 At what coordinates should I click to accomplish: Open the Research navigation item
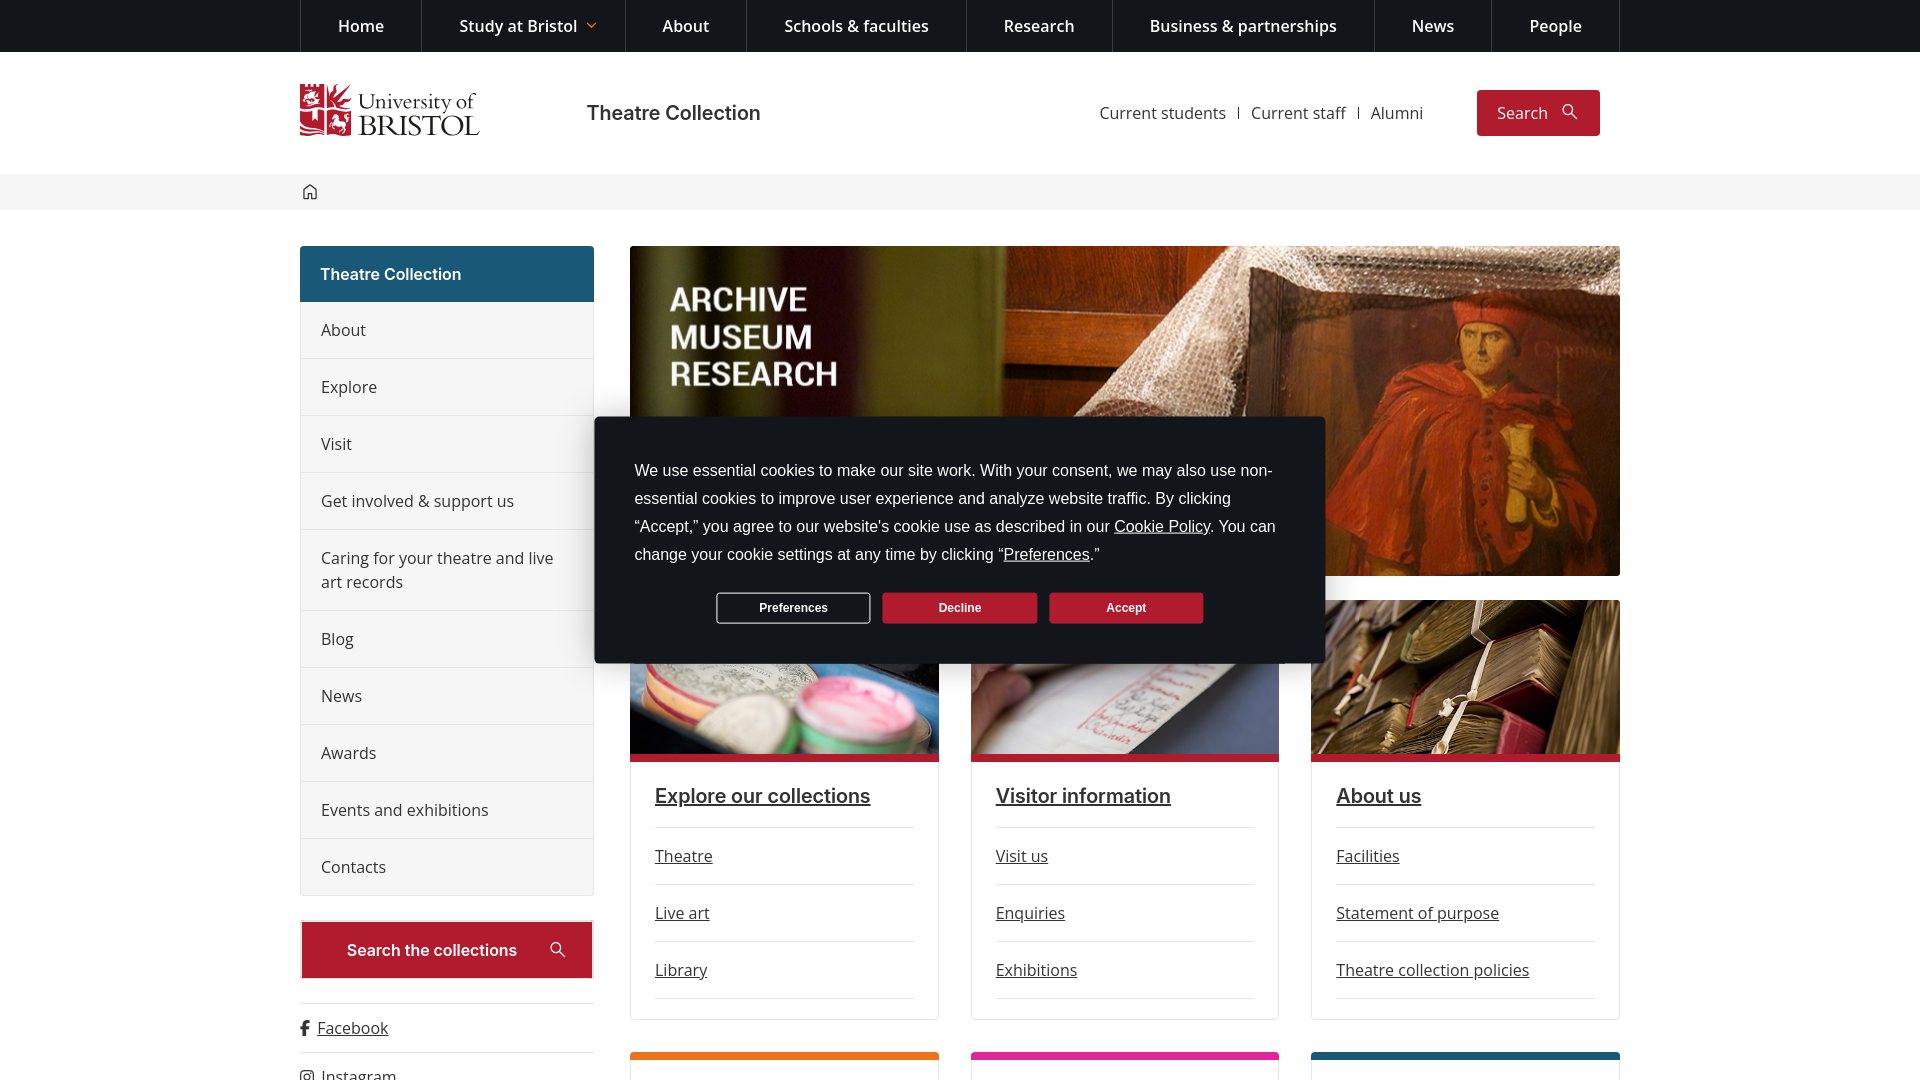pos(1039,26)
